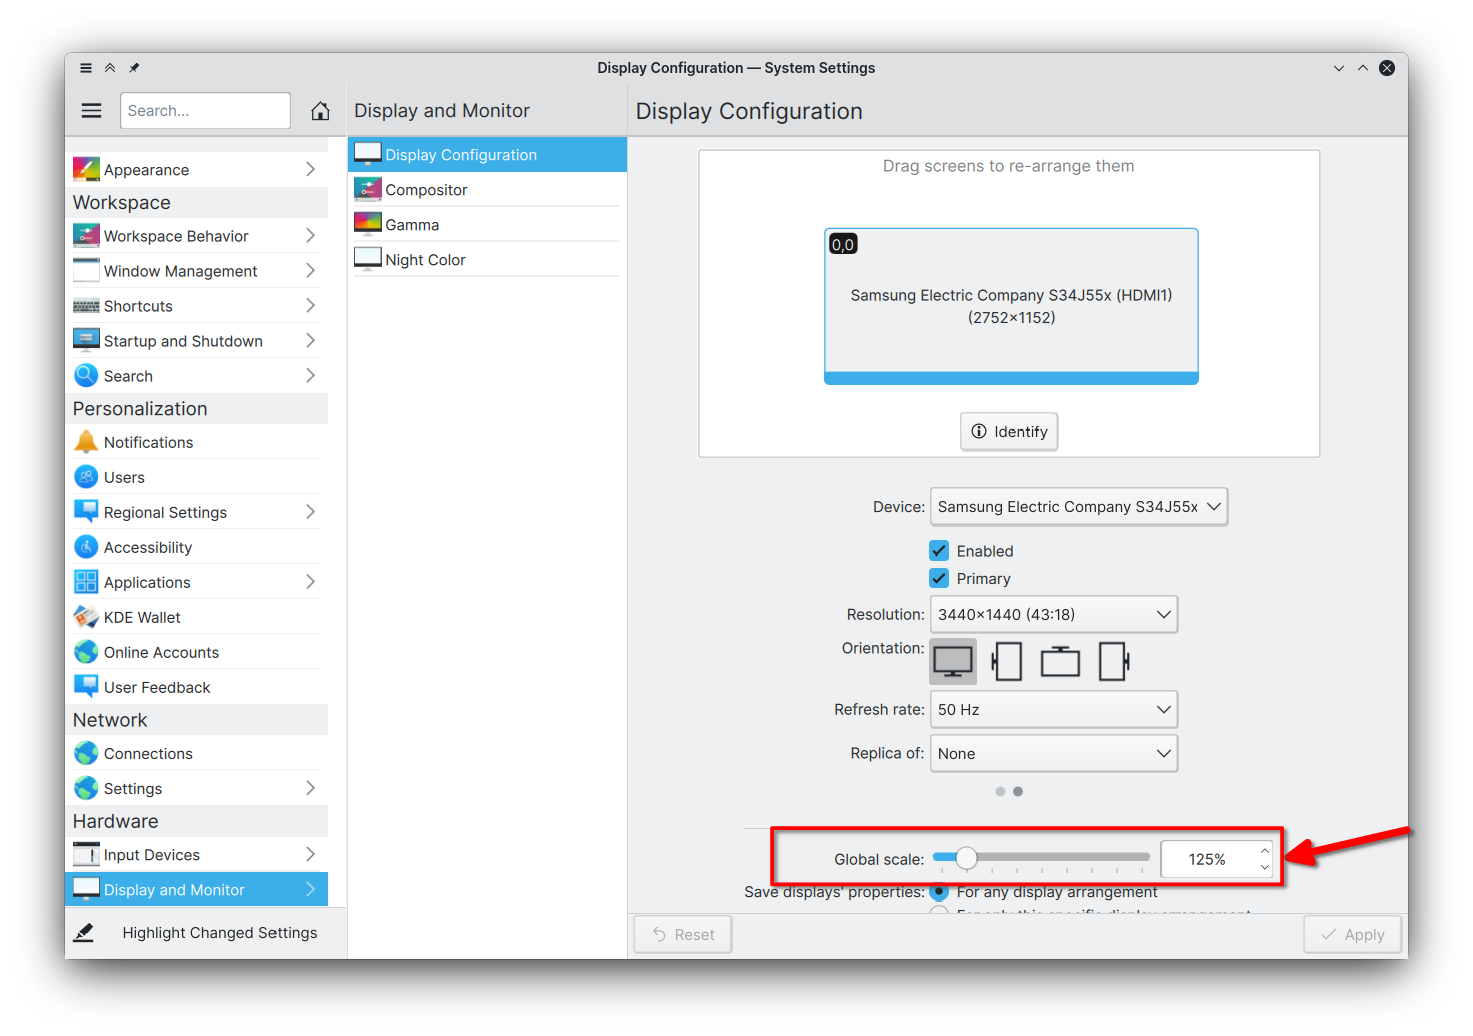1473x1036 pixels.
Task: Open the 'Replica of' dropdown
Action: tap(1054, 753)
